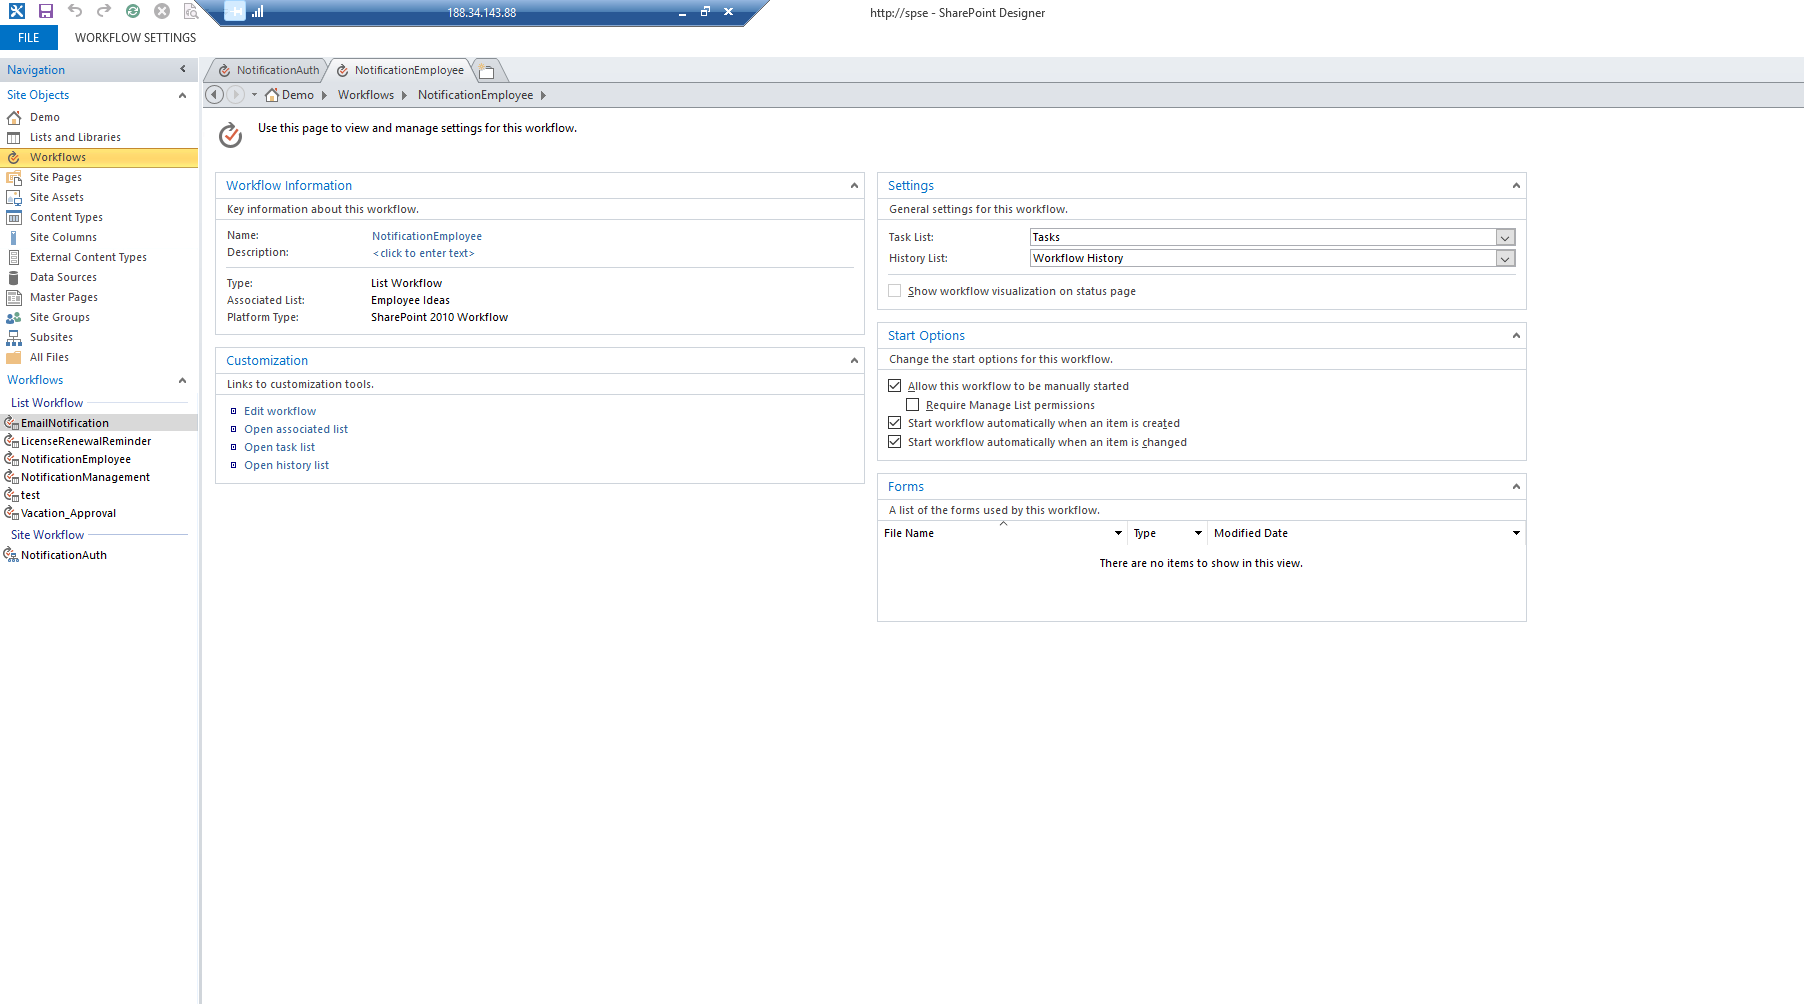Collapse the Workflow Information section
Image resolution: width=1804 pixels, height=1004 pixels.
click(x=854, y=186)
